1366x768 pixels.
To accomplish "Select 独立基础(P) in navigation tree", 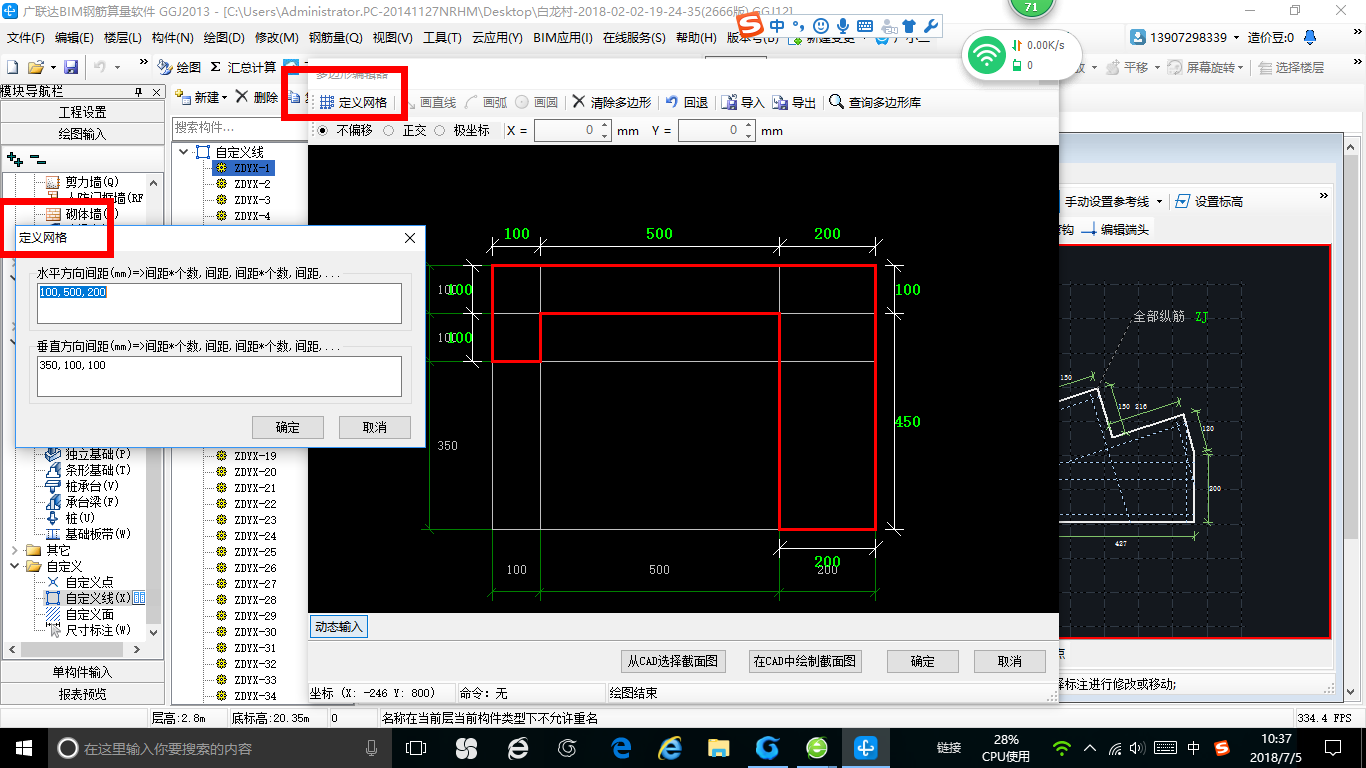I will click(89, 454).
